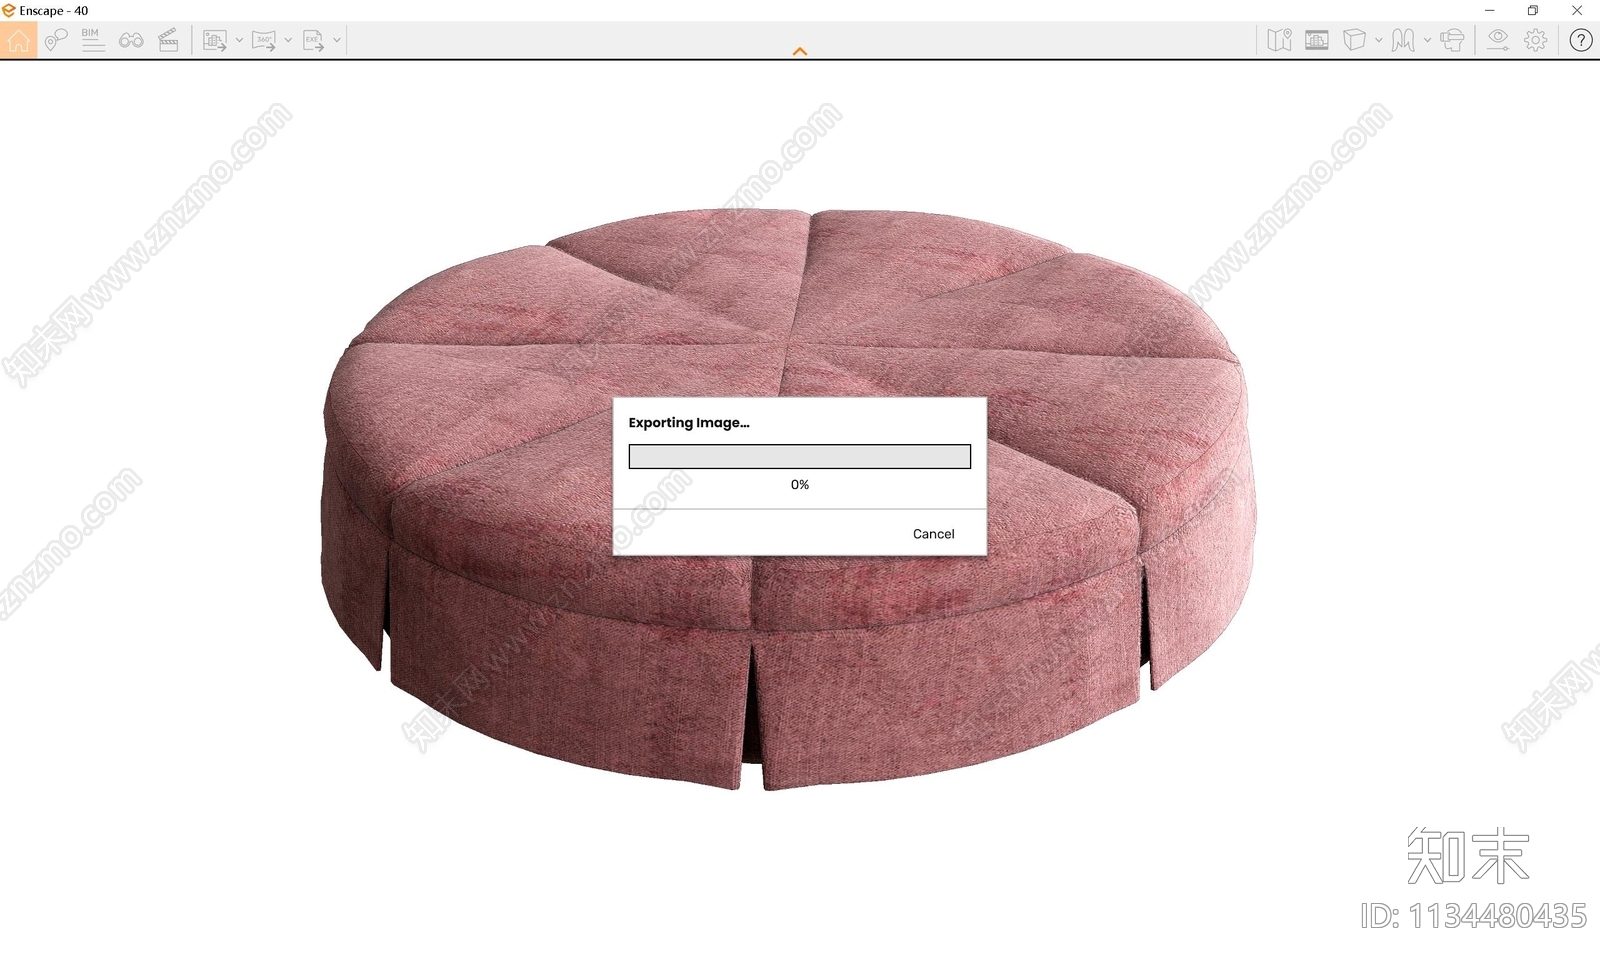This screenshot has height=955, width=1600.
Task: Click the Rendering Style cube icon
Action: click(1354, 40)
